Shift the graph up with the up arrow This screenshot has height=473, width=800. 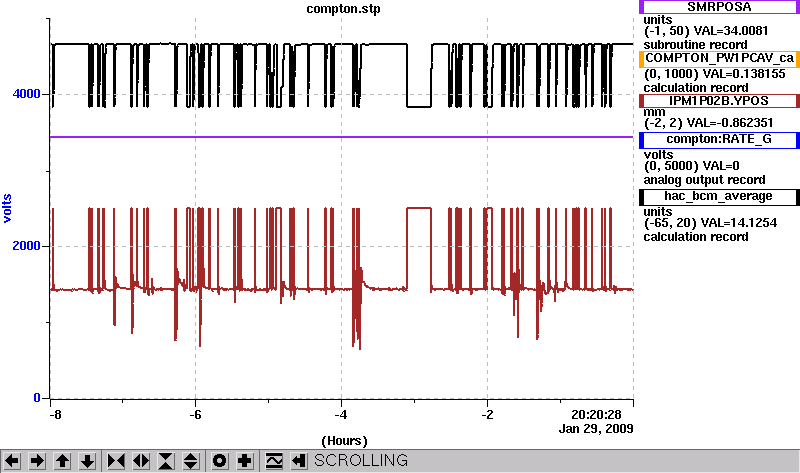pyautogui.click(x=62, y=461)
